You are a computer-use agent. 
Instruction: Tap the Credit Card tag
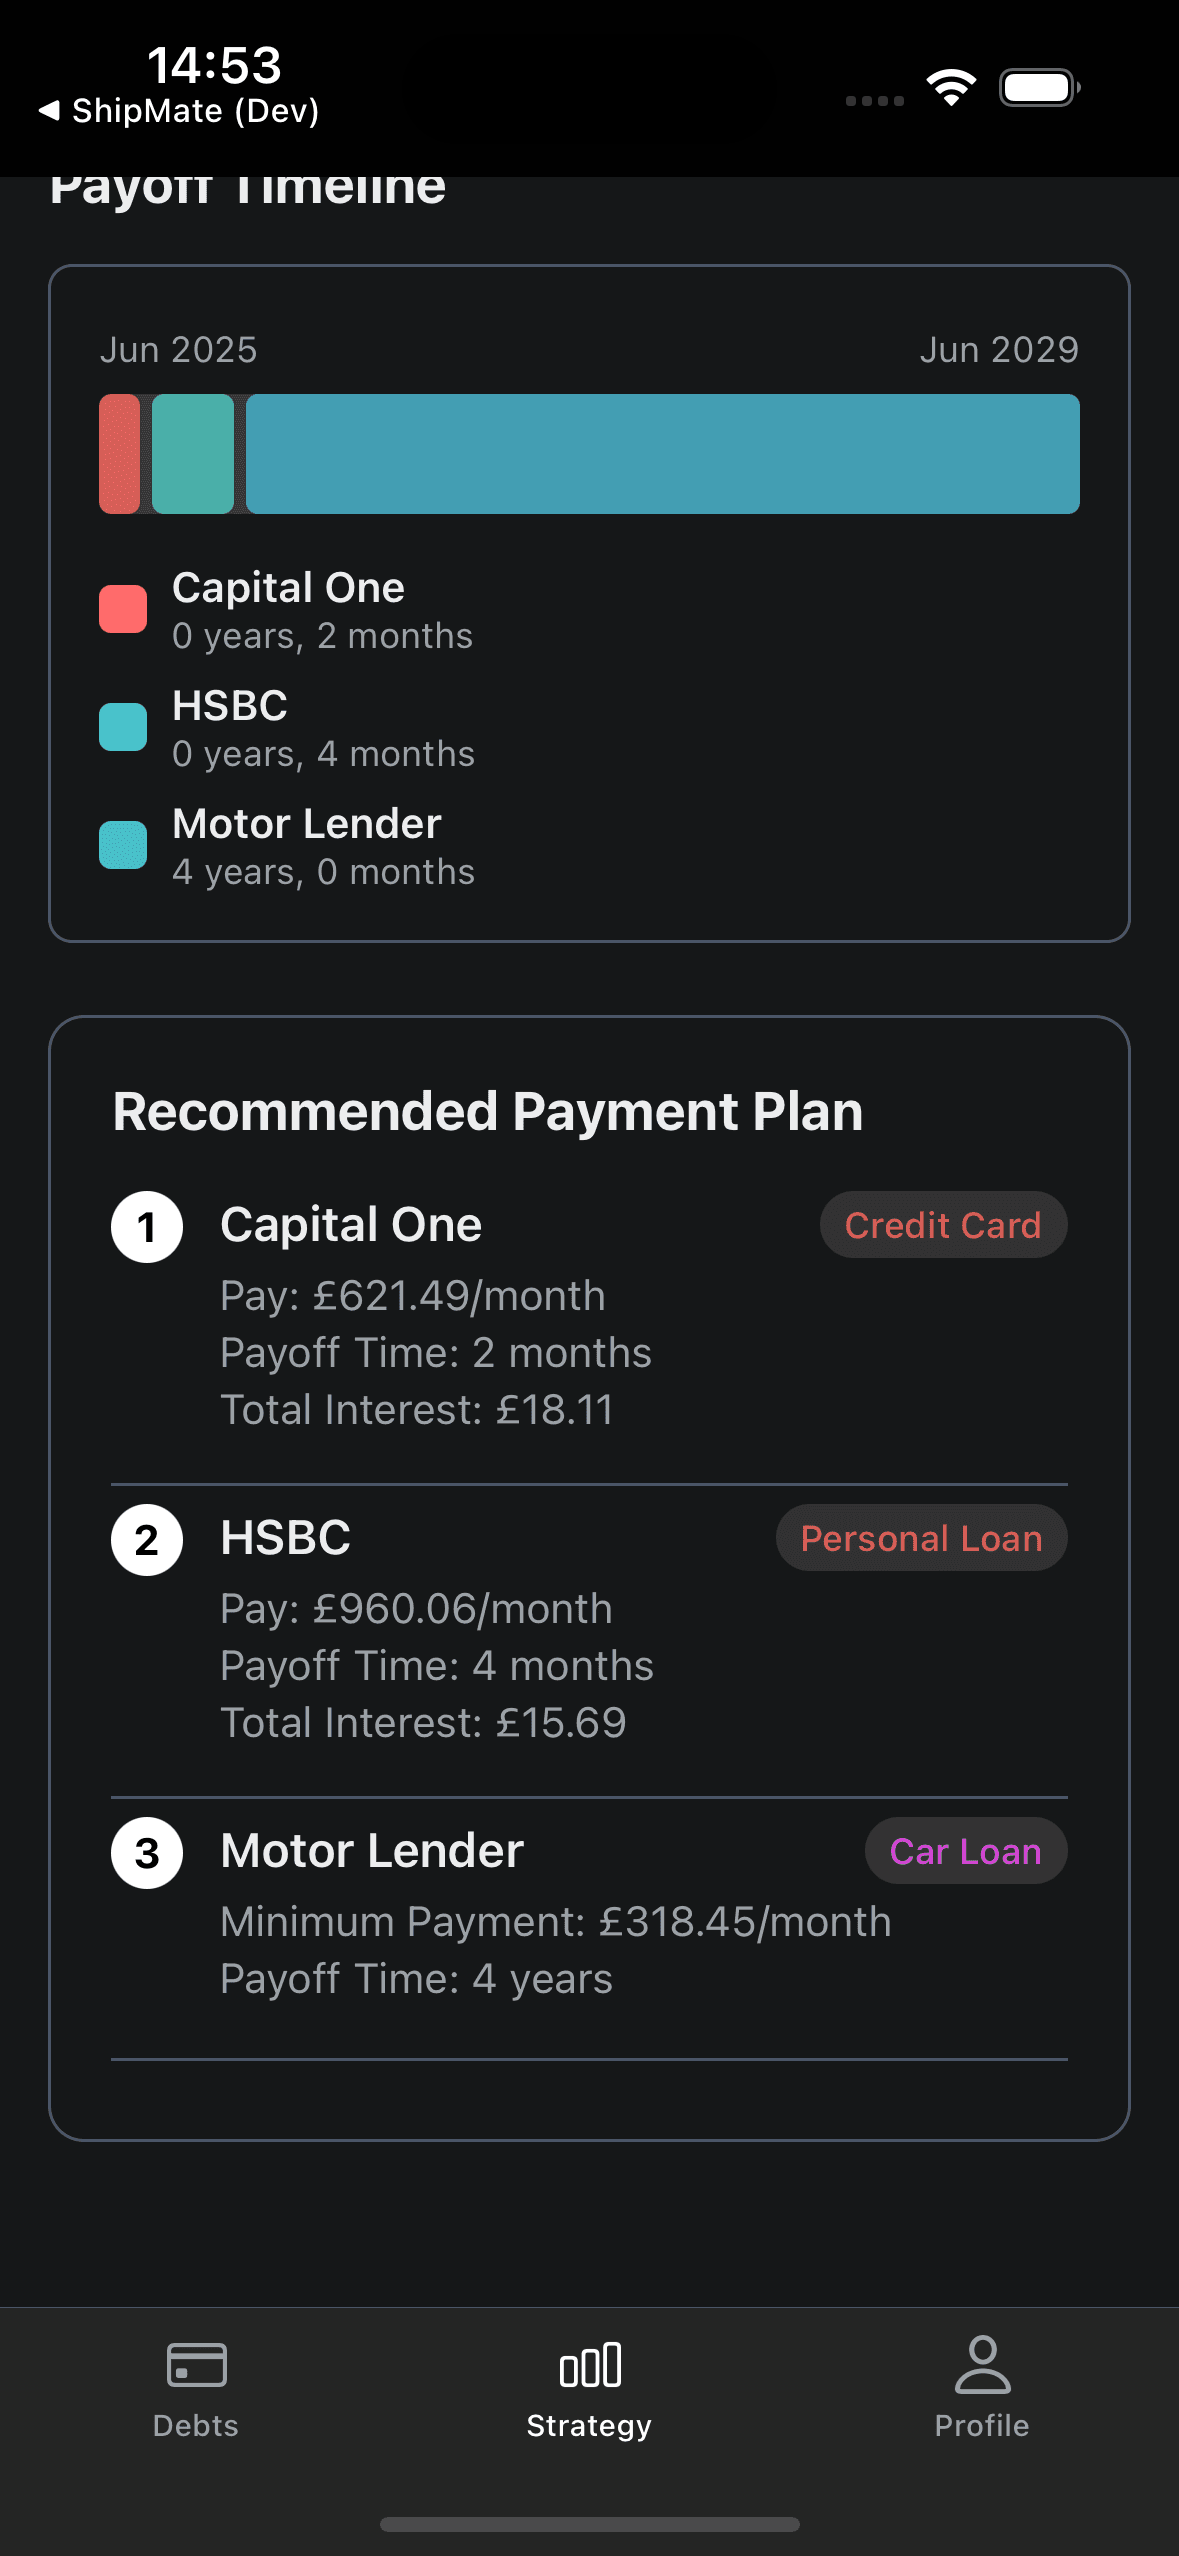(x=943, y=1225)
